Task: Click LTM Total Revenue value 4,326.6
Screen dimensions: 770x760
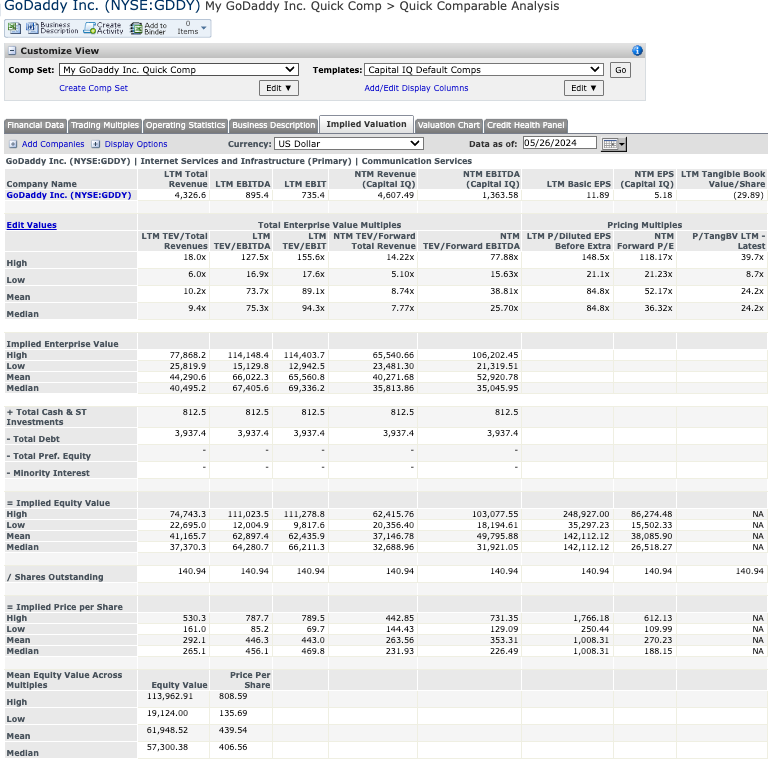Action: (x=190, y=195)
